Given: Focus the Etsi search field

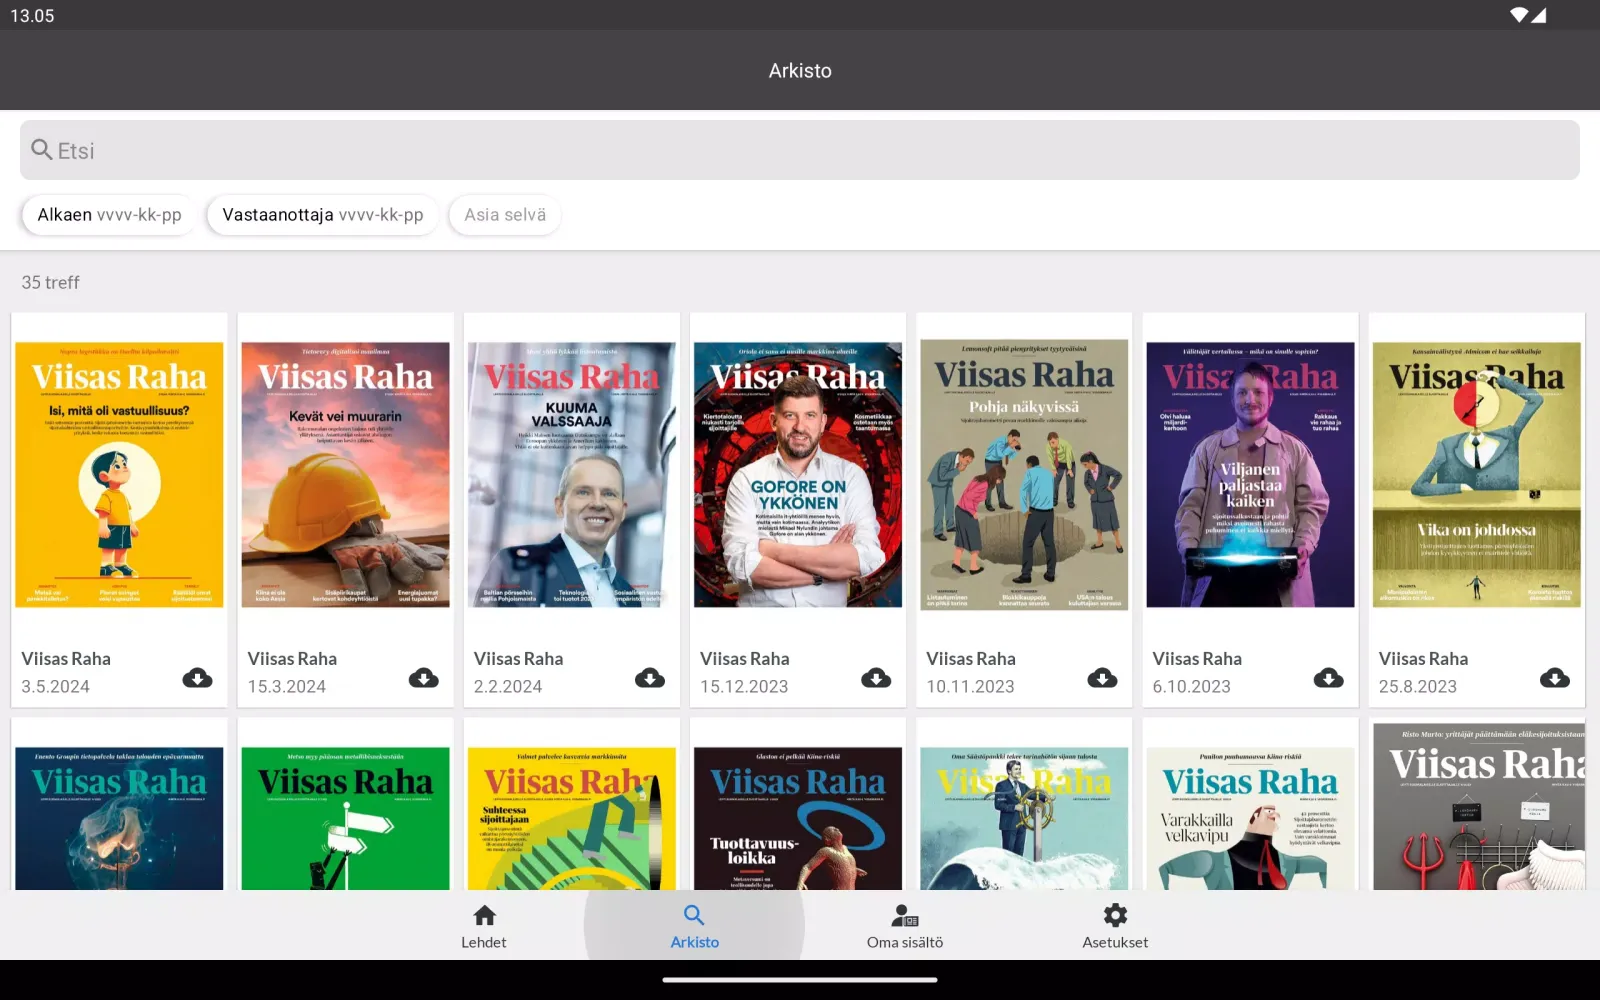Looking at the screenshot, I should (800, 150).
